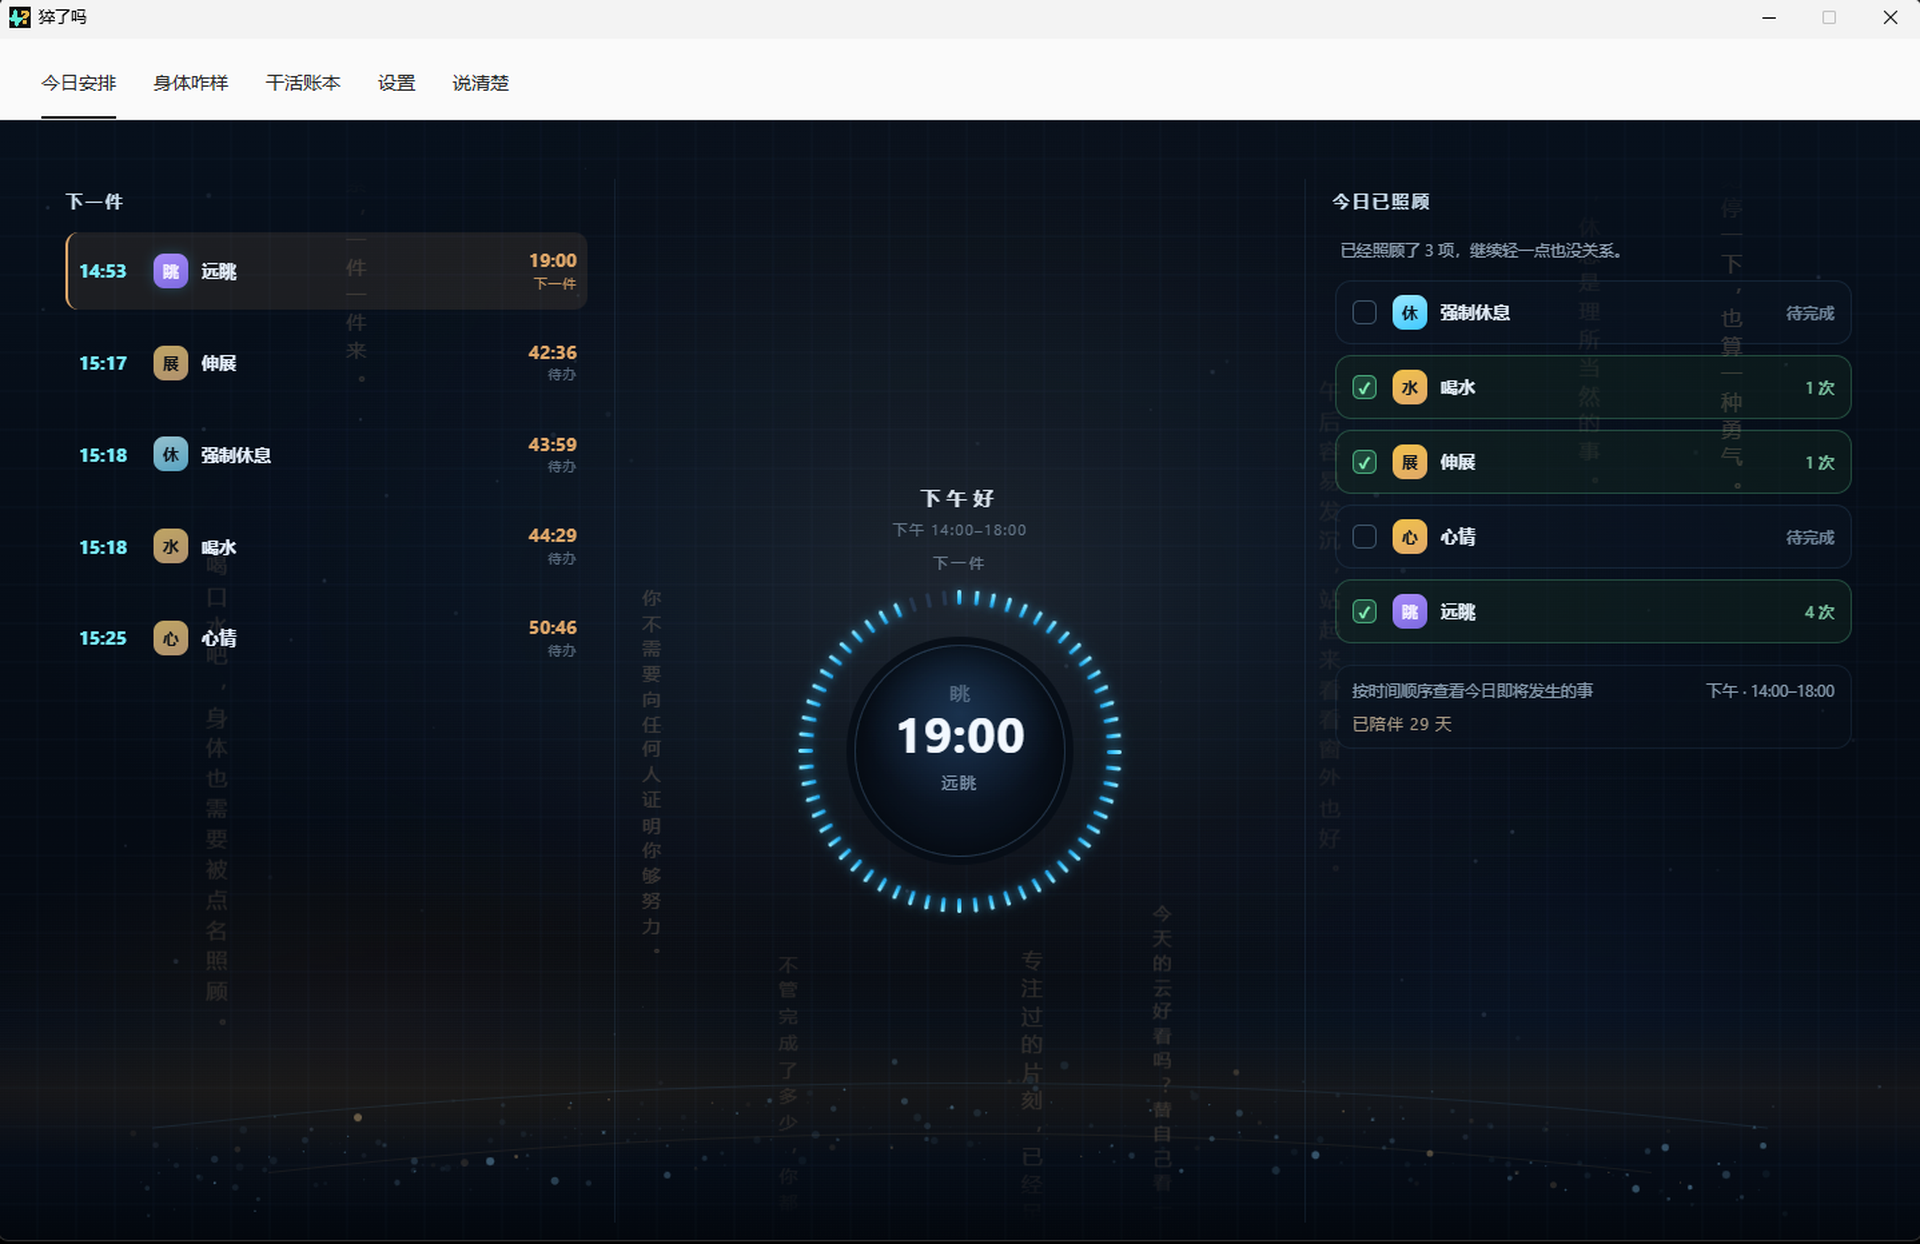The width and height of the screenshot is (1920, 1244).
Task: Uncheck the 远眺 checkbox in 今日已照顾
Action: [1364, 612]
